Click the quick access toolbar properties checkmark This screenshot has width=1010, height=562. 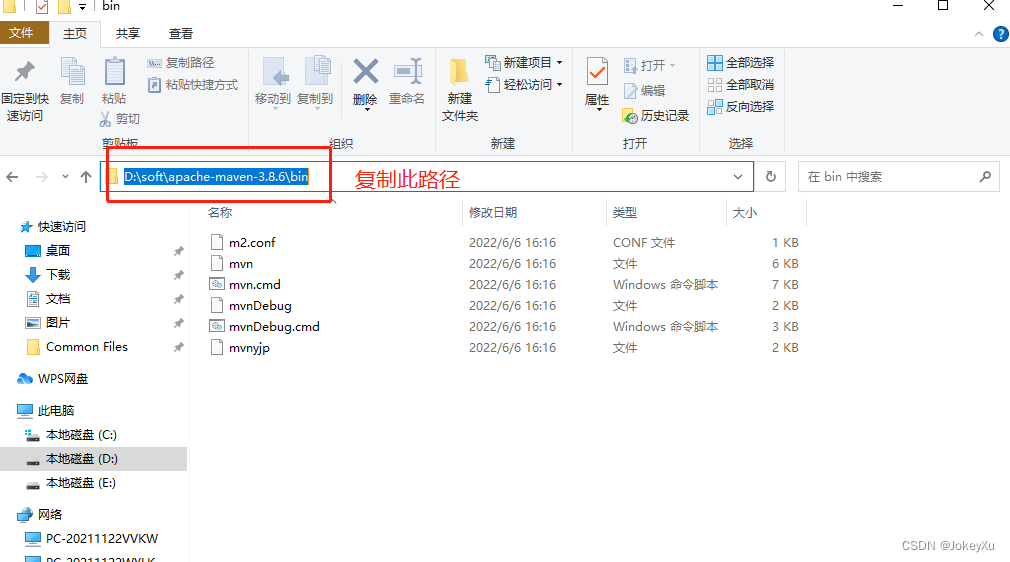click(x=42, y=6)
